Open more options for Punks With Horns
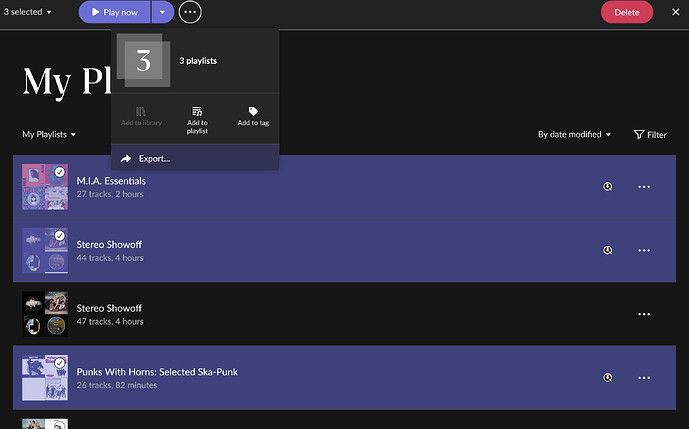The width and height of the screenshot is (689, 429). 644,378
